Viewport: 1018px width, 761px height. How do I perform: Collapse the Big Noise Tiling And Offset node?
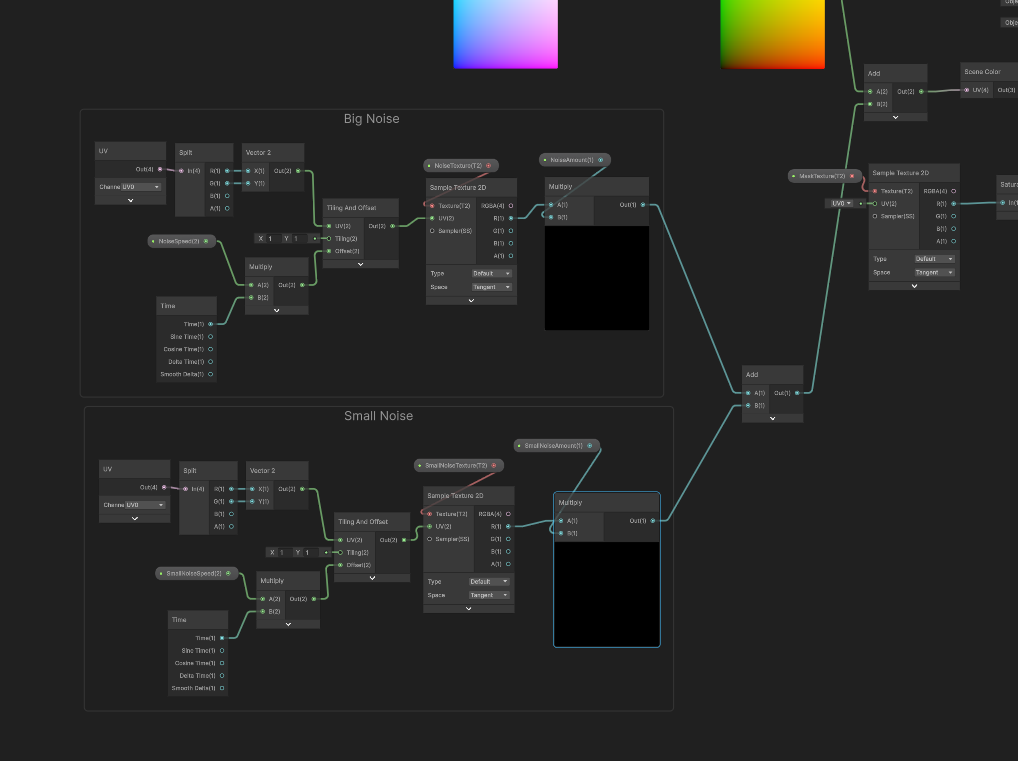click(360, 264)
